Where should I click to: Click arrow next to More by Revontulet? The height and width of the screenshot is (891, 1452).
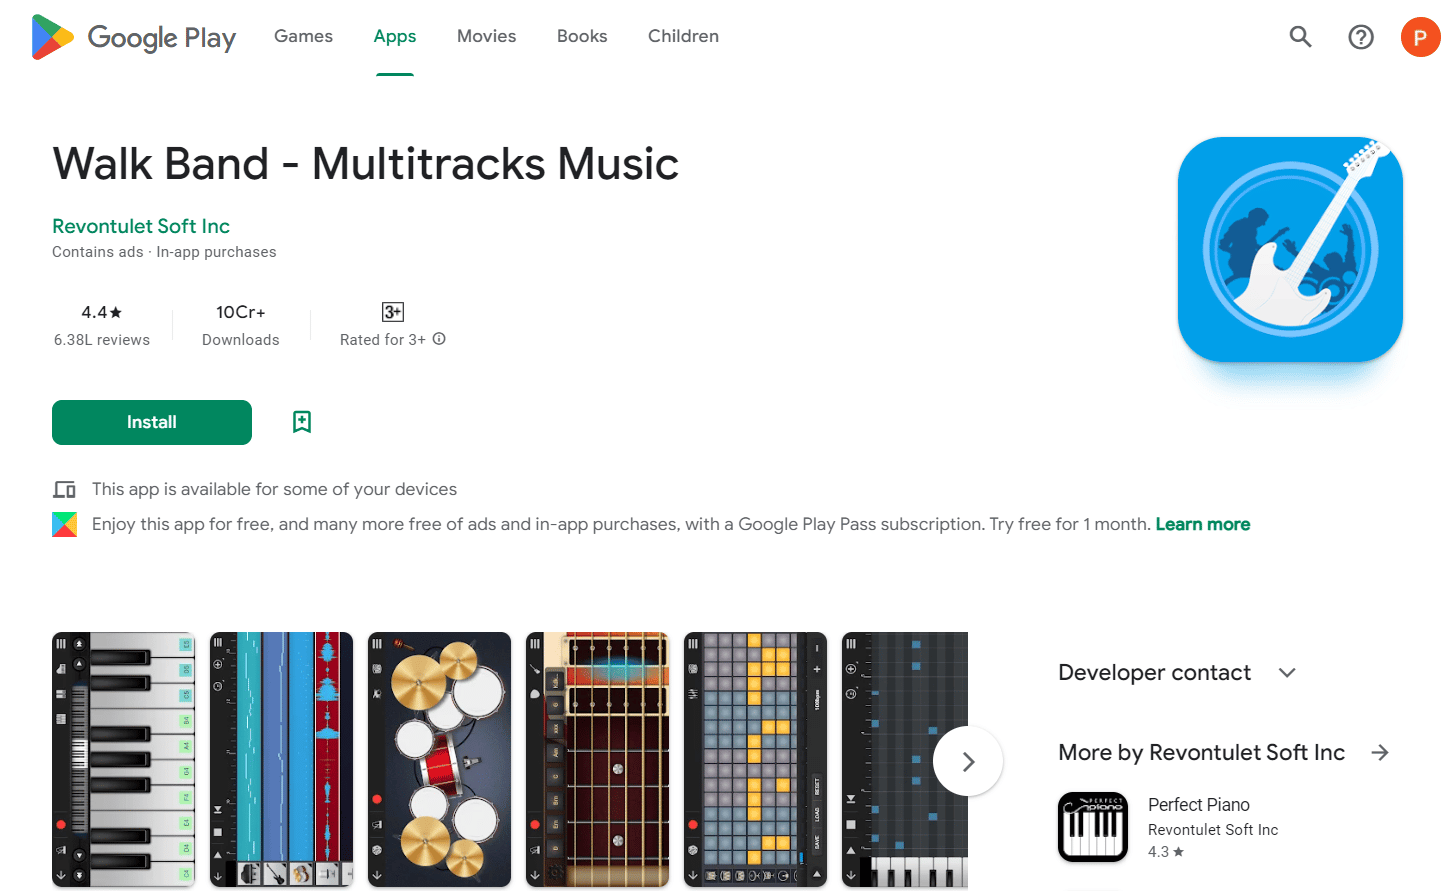1380,752
